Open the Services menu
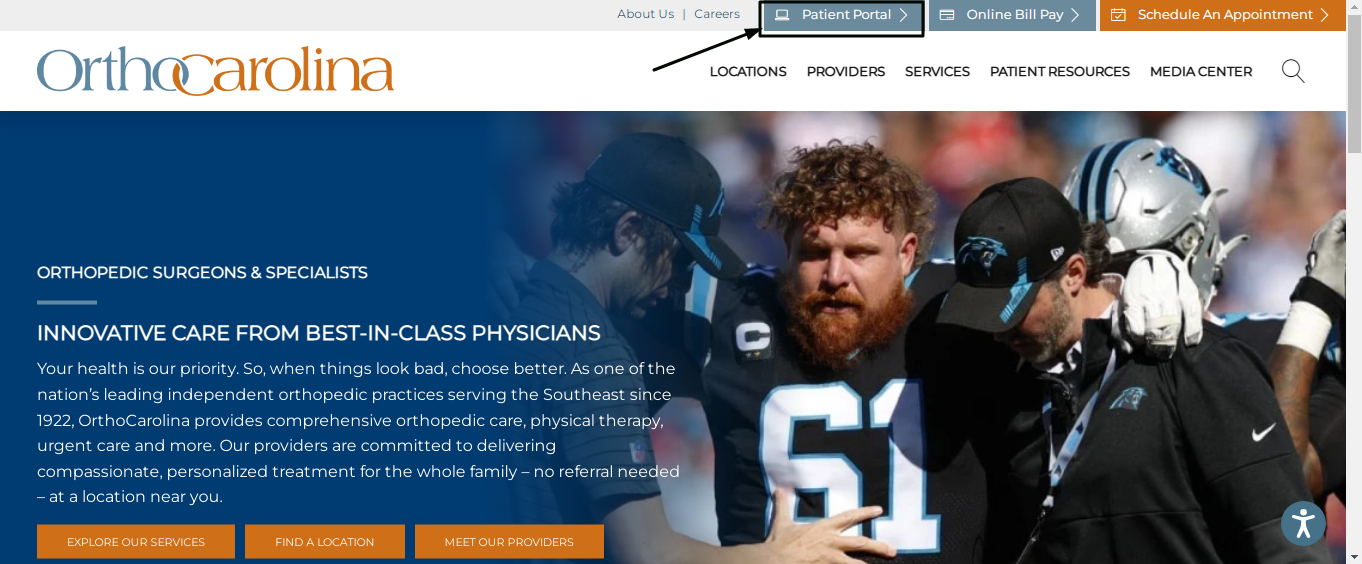Image resolution: width=1362 pixels, height=564 pixels. coord(937,72)
